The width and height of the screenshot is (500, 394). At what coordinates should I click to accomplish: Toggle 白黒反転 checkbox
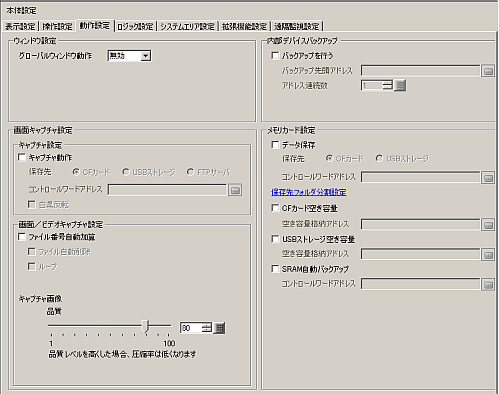[x=32, y=204]
